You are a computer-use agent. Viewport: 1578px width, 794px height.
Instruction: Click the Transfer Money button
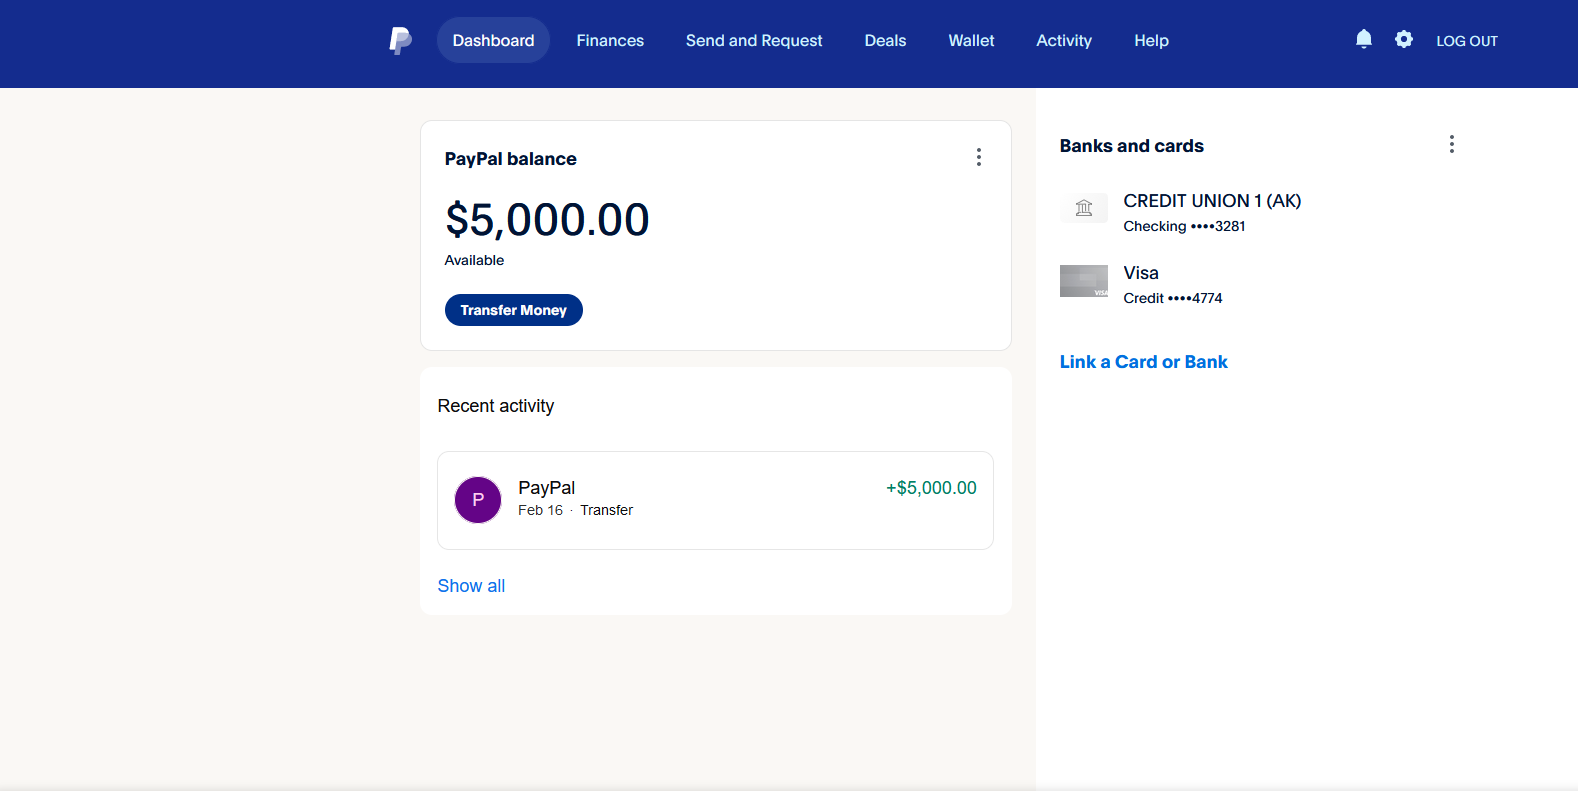point(514,310)
